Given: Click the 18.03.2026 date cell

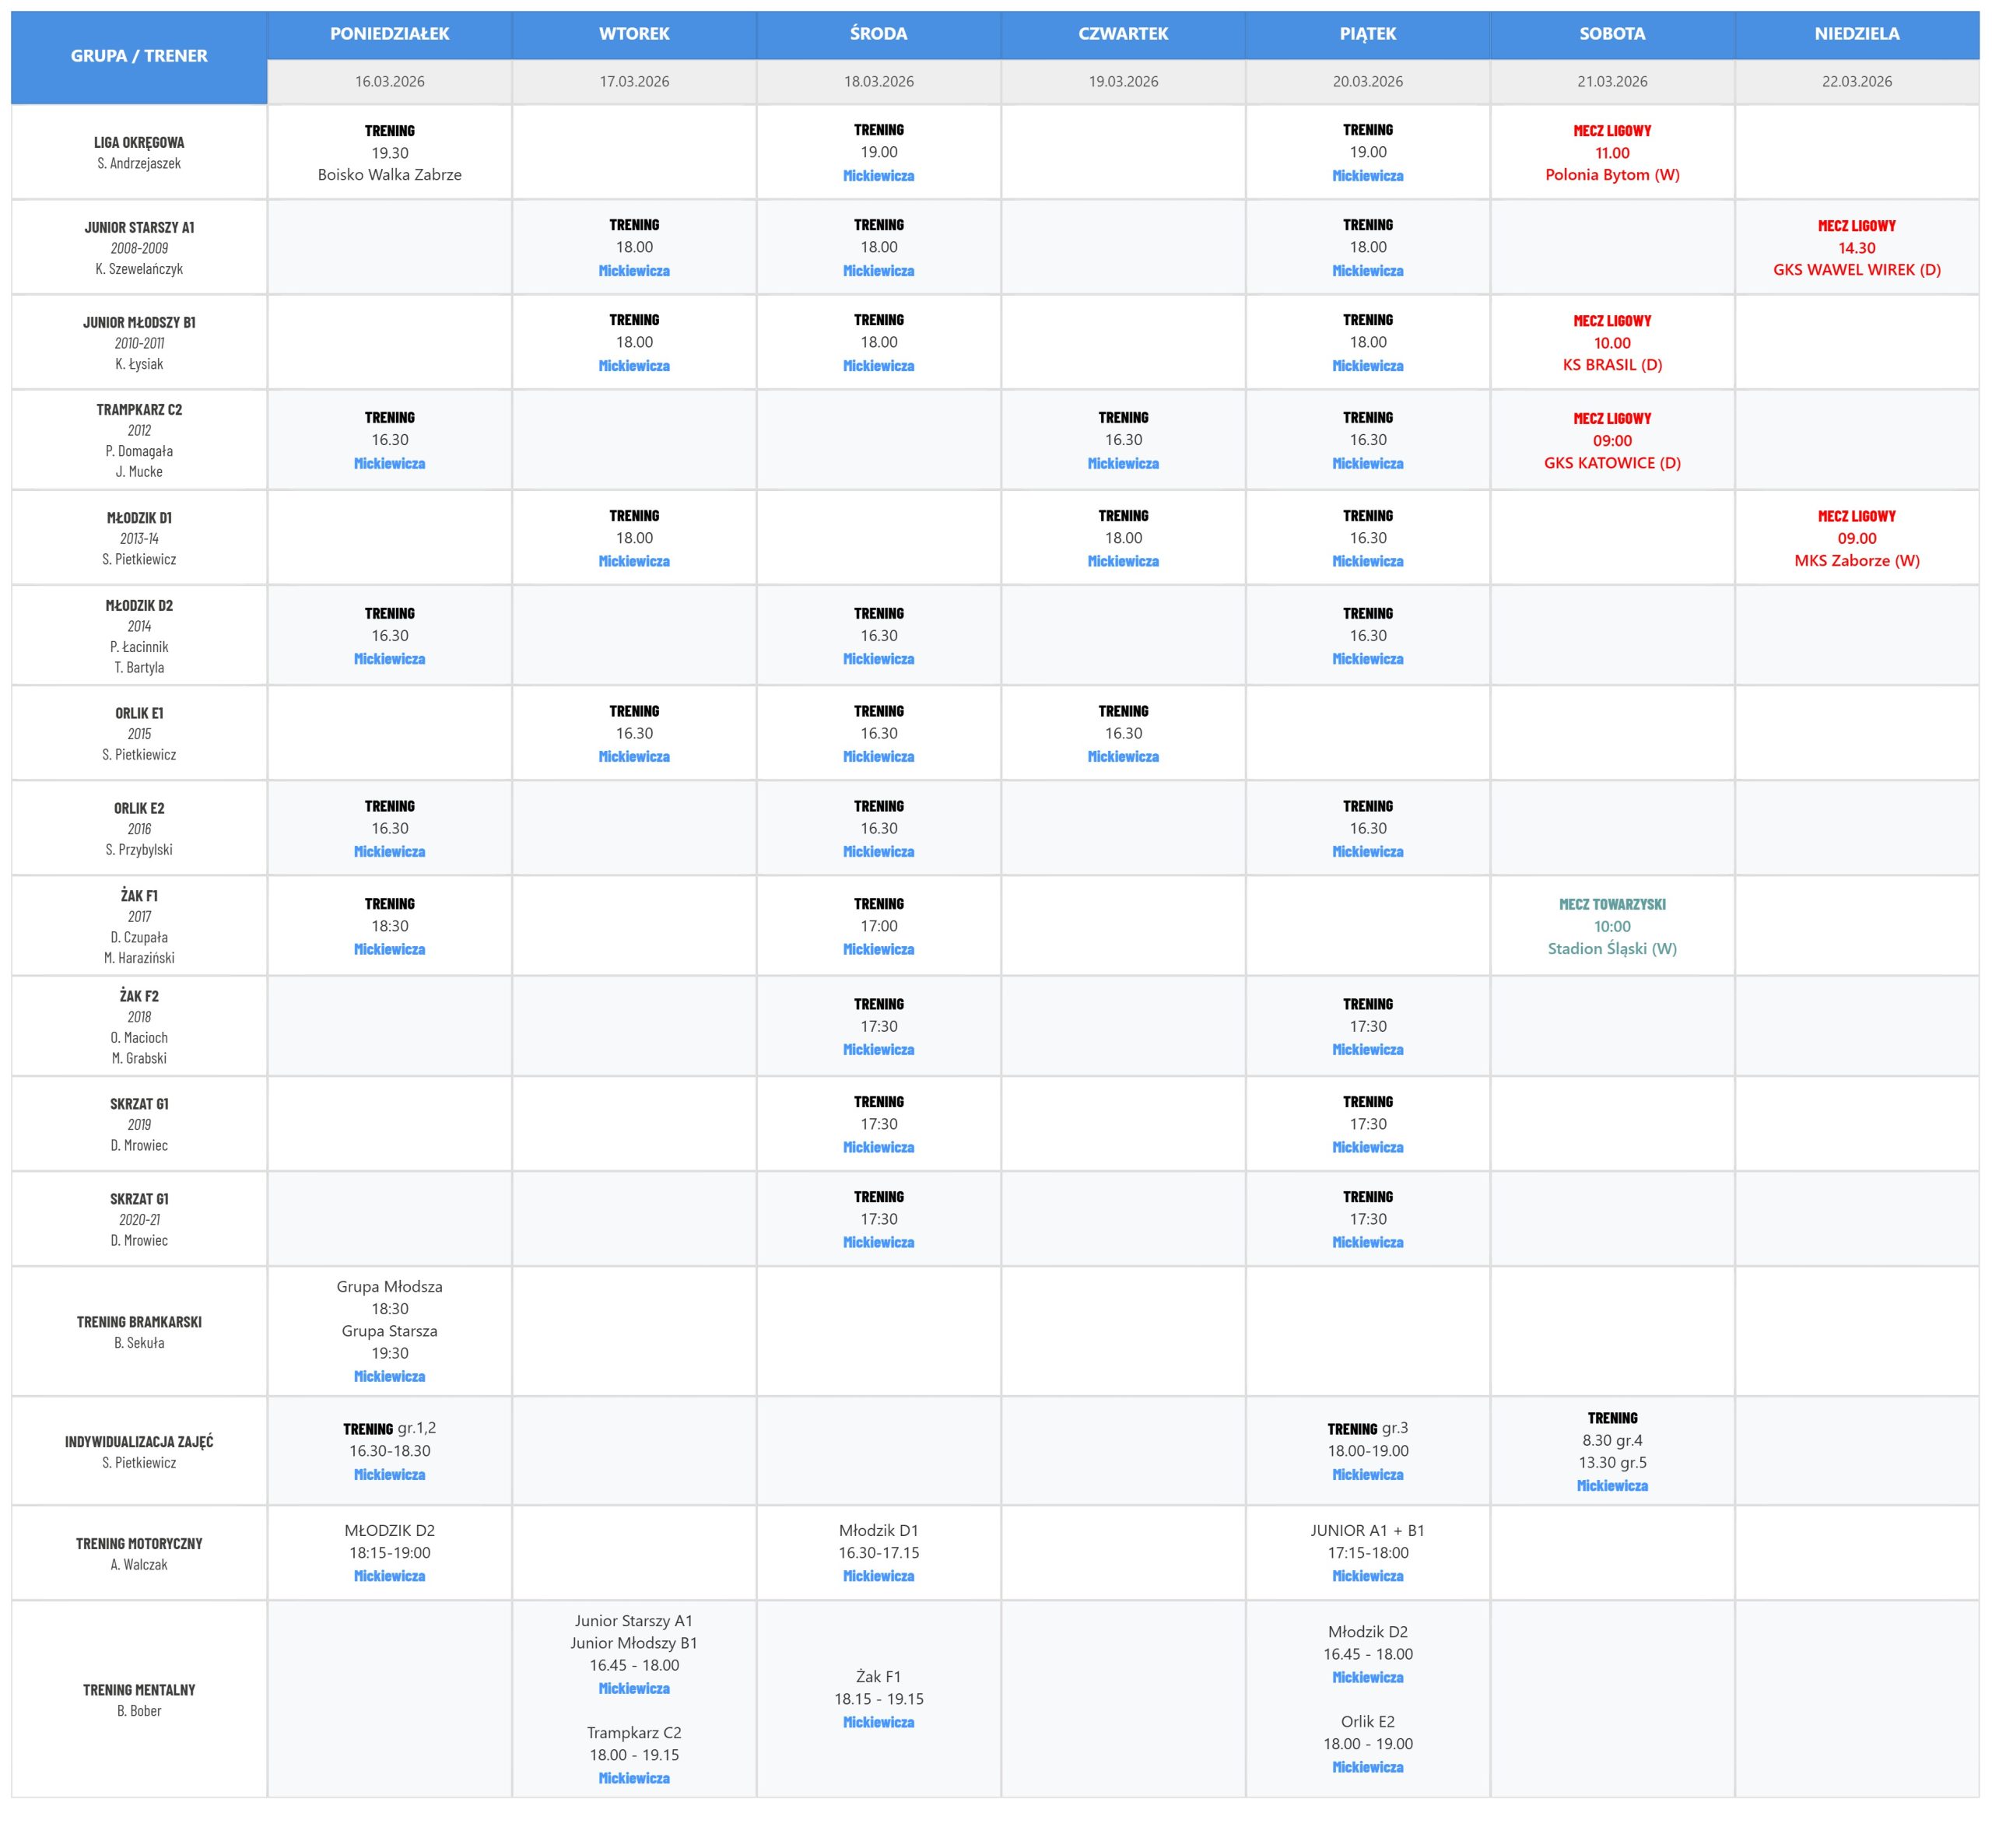Looking at the screenshot, I should pos(878,82).
